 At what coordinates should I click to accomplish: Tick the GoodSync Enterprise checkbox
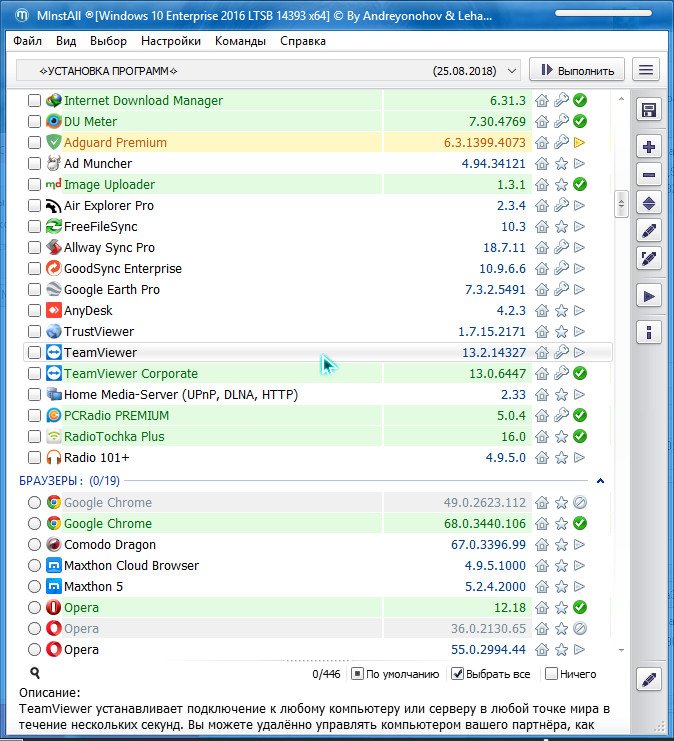[x=34, y=268]
